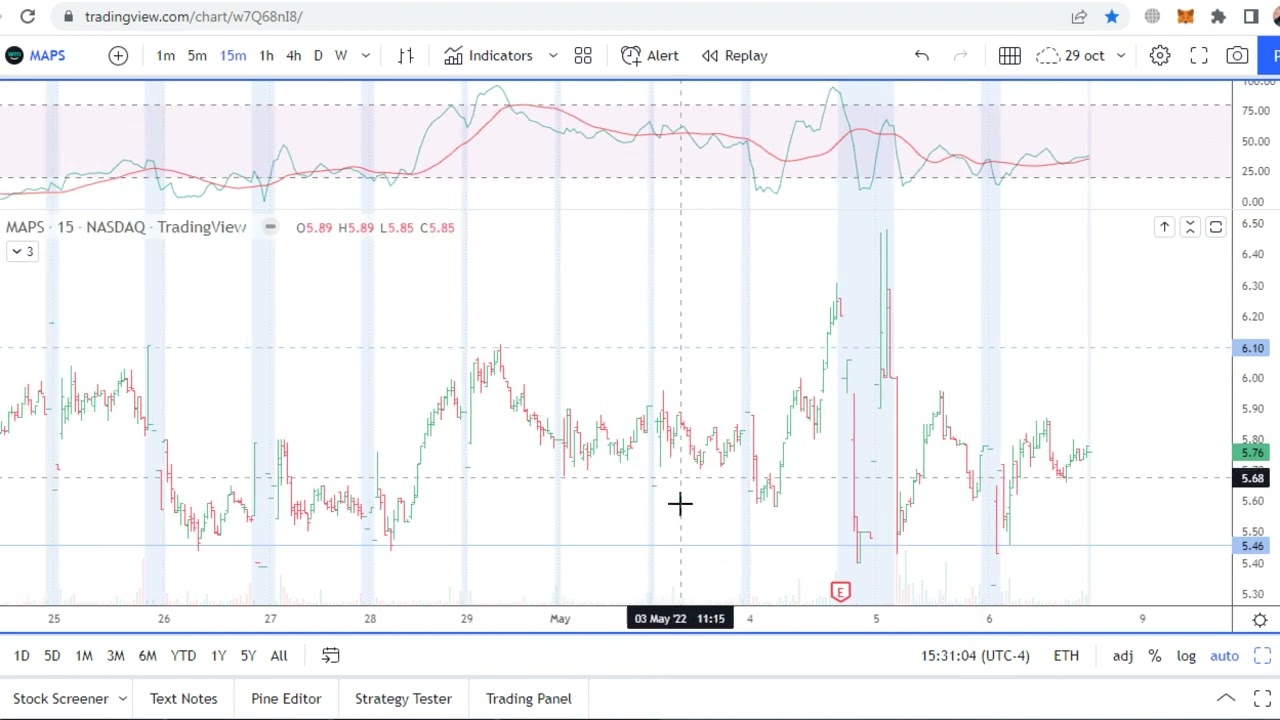Open the MetaMask fox extension
The image size is (1280, 720).
click(x=1185, y=16)
